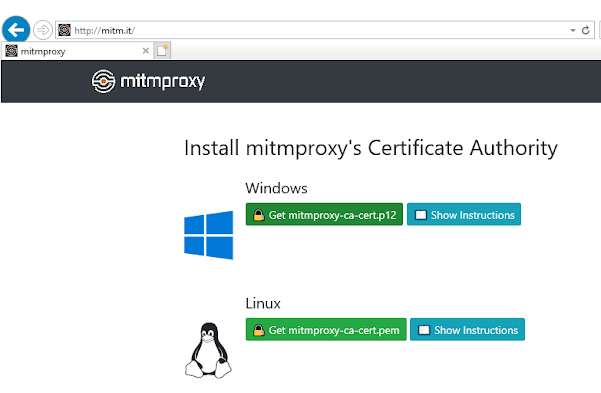Click the mitmproxy brand name text
601x393 pixels.
click(x=163, y=81)
